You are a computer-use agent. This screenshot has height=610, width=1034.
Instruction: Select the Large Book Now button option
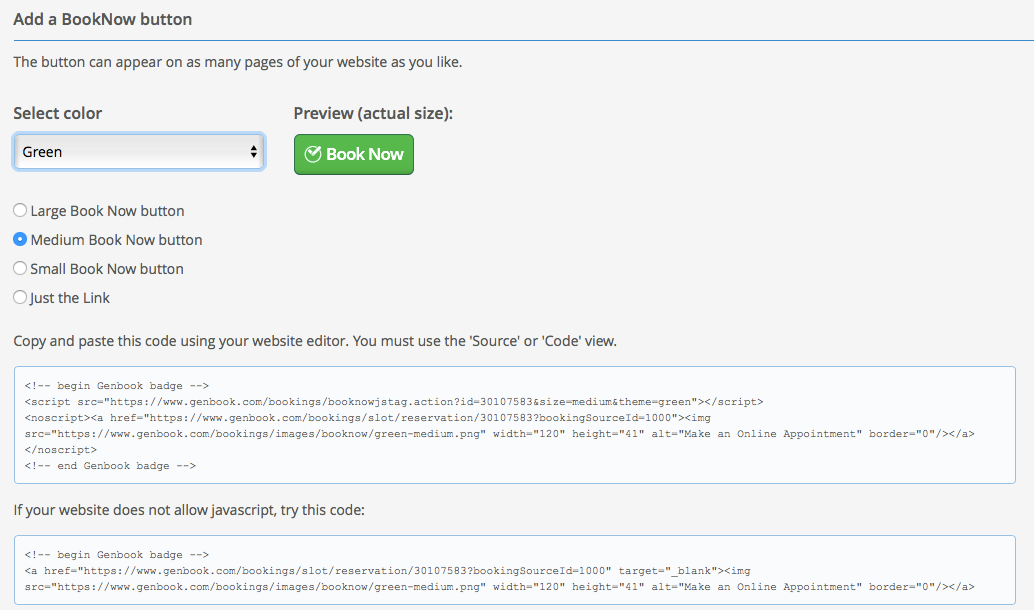[19, 210]
